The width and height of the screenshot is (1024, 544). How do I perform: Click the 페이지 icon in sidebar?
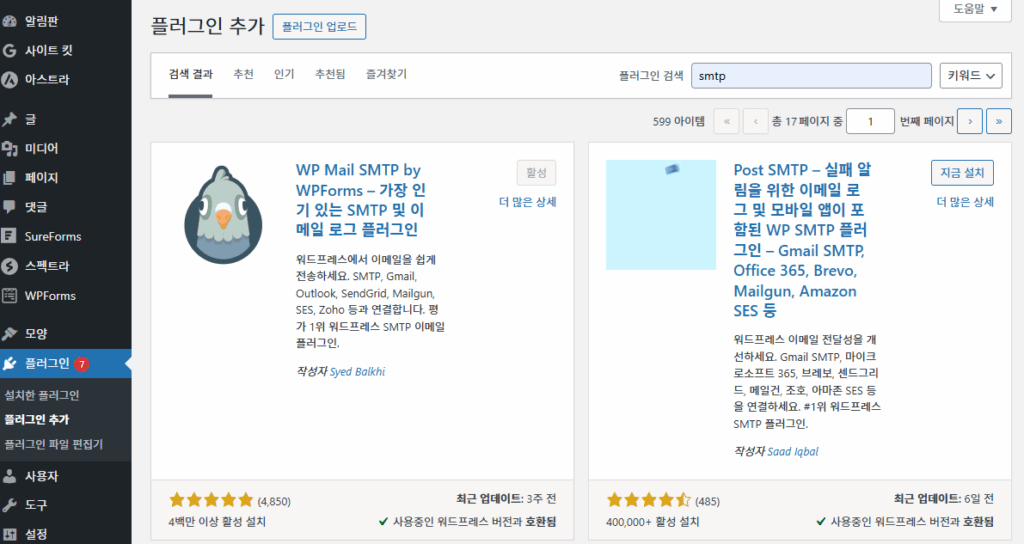point(9,178)
